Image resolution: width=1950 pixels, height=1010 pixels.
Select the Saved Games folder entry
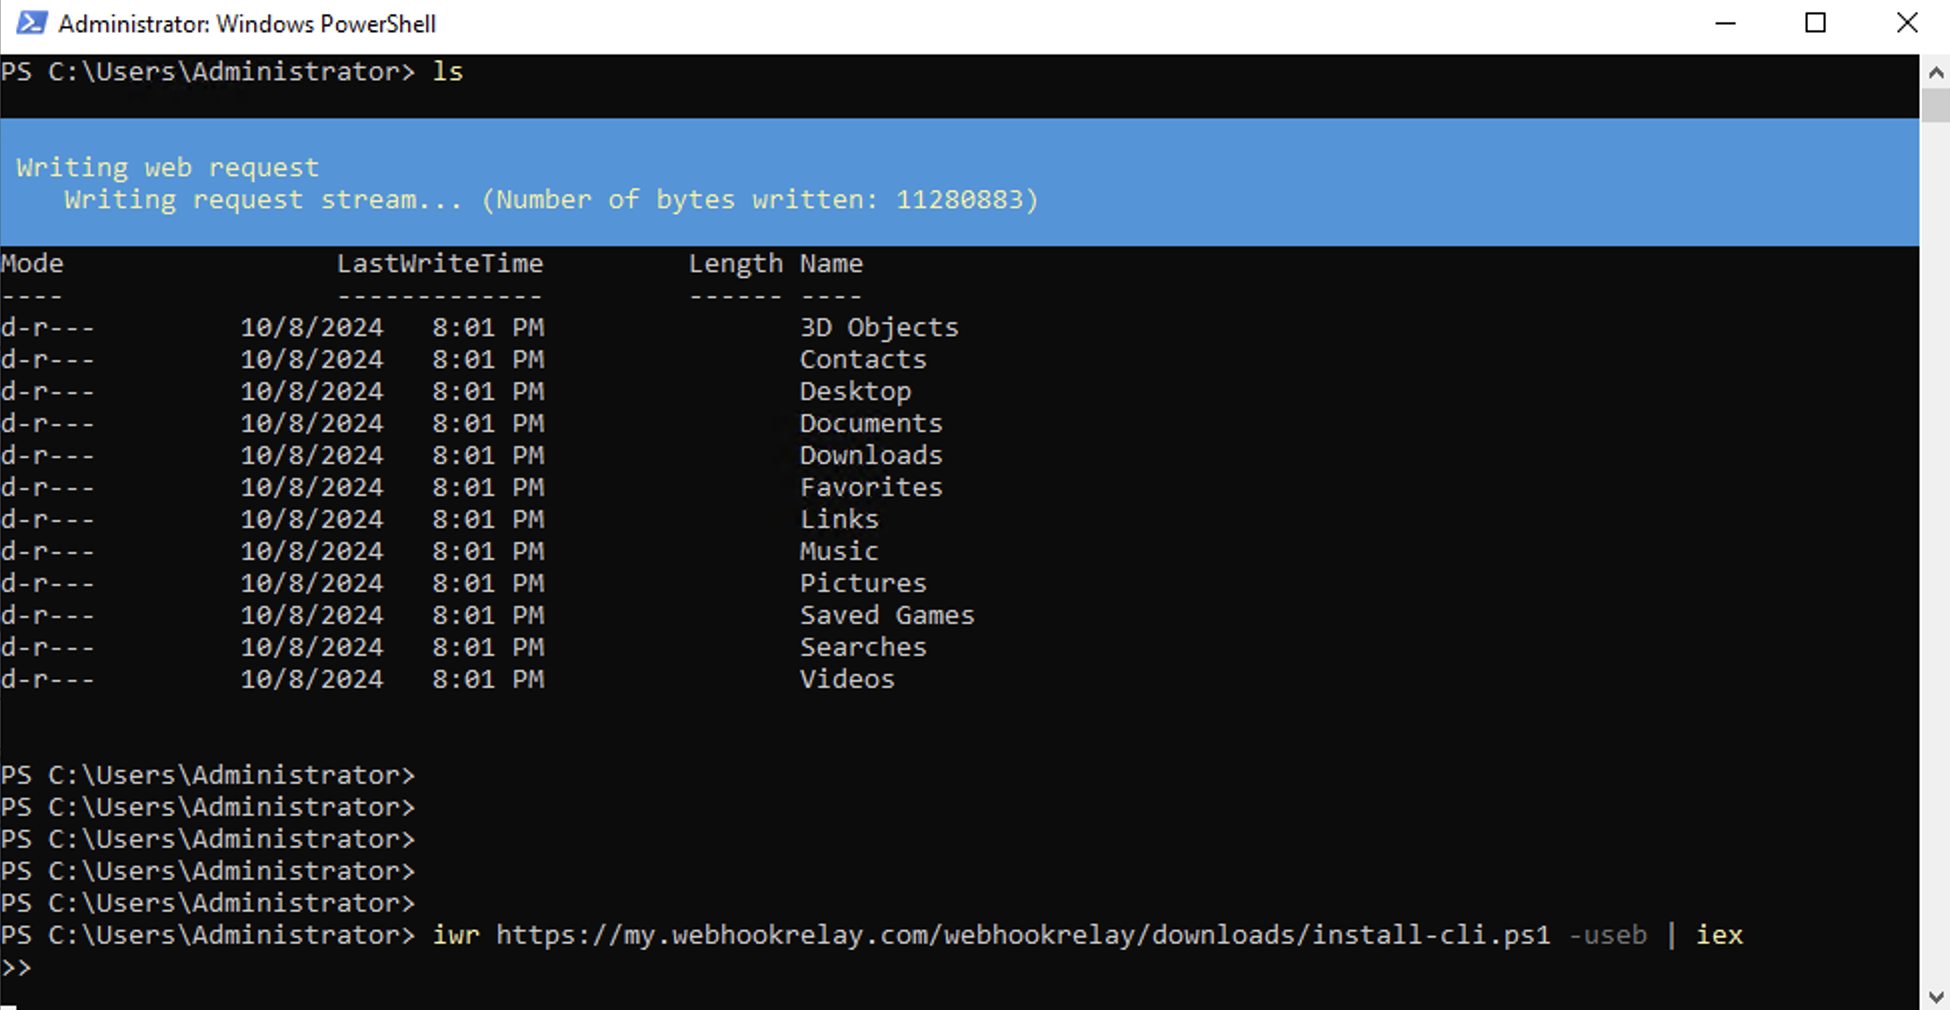pos(887,615)
